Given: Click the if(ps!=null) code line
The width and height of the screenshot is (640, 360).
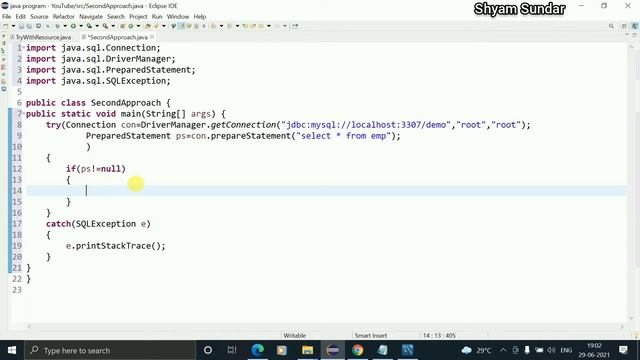Looking at the screenshot, I should [96, 169].
